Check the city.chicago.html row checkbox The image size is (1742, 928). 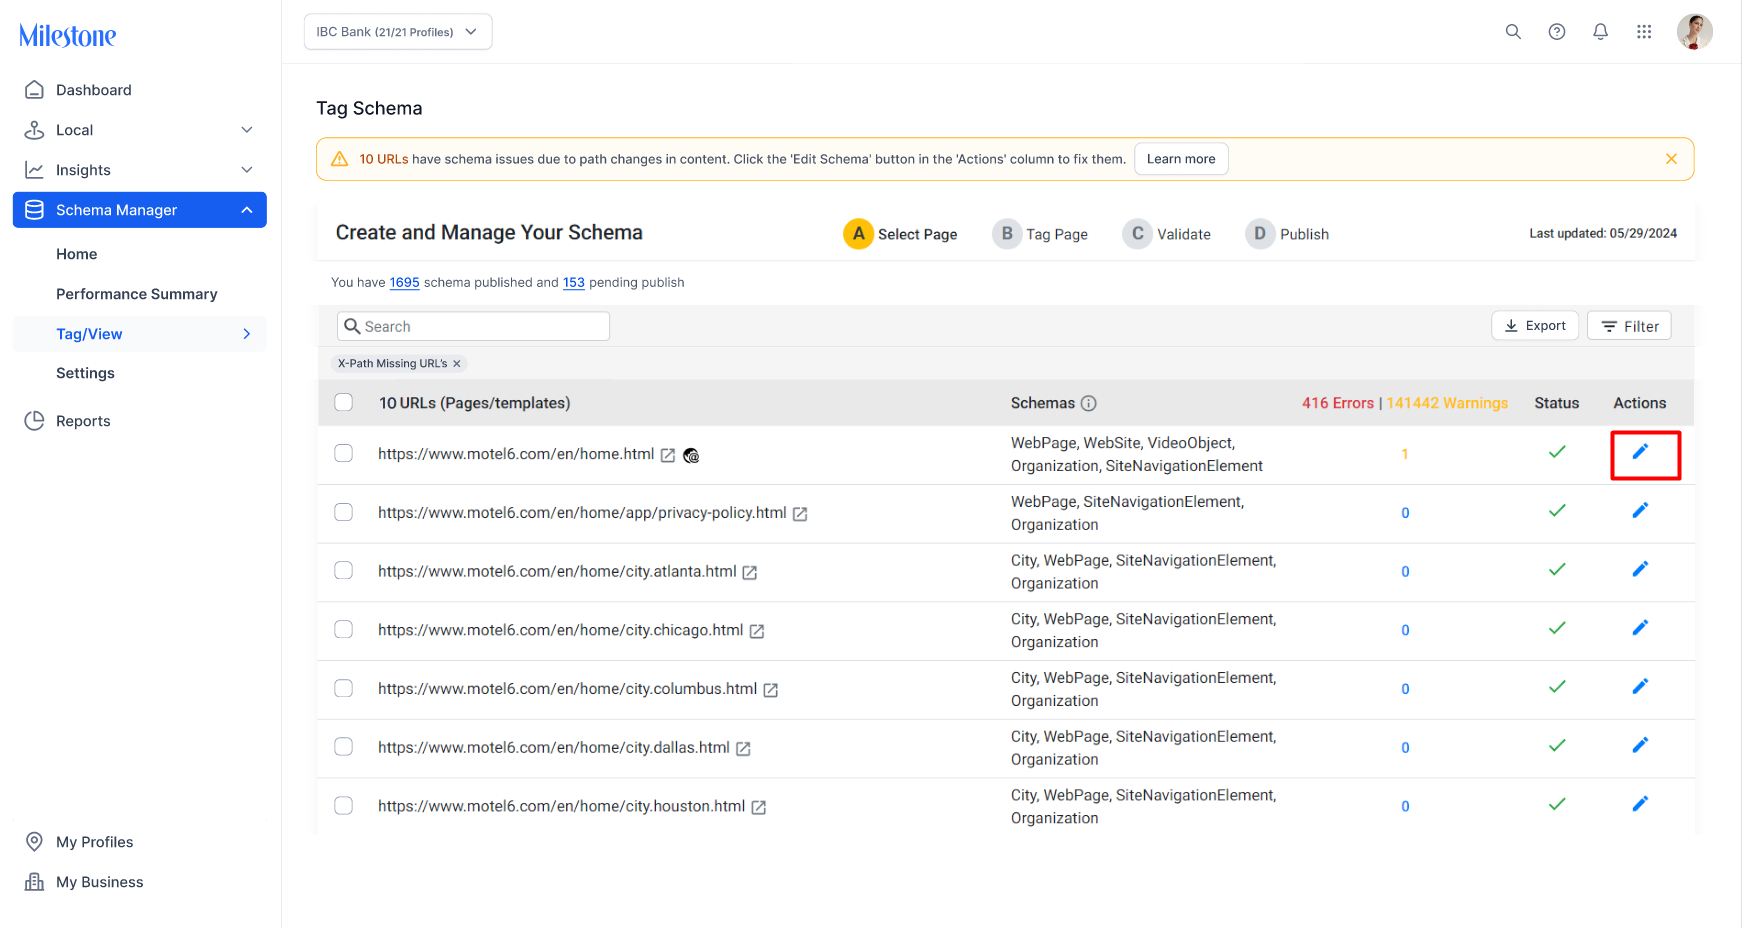tap(344, 629)
